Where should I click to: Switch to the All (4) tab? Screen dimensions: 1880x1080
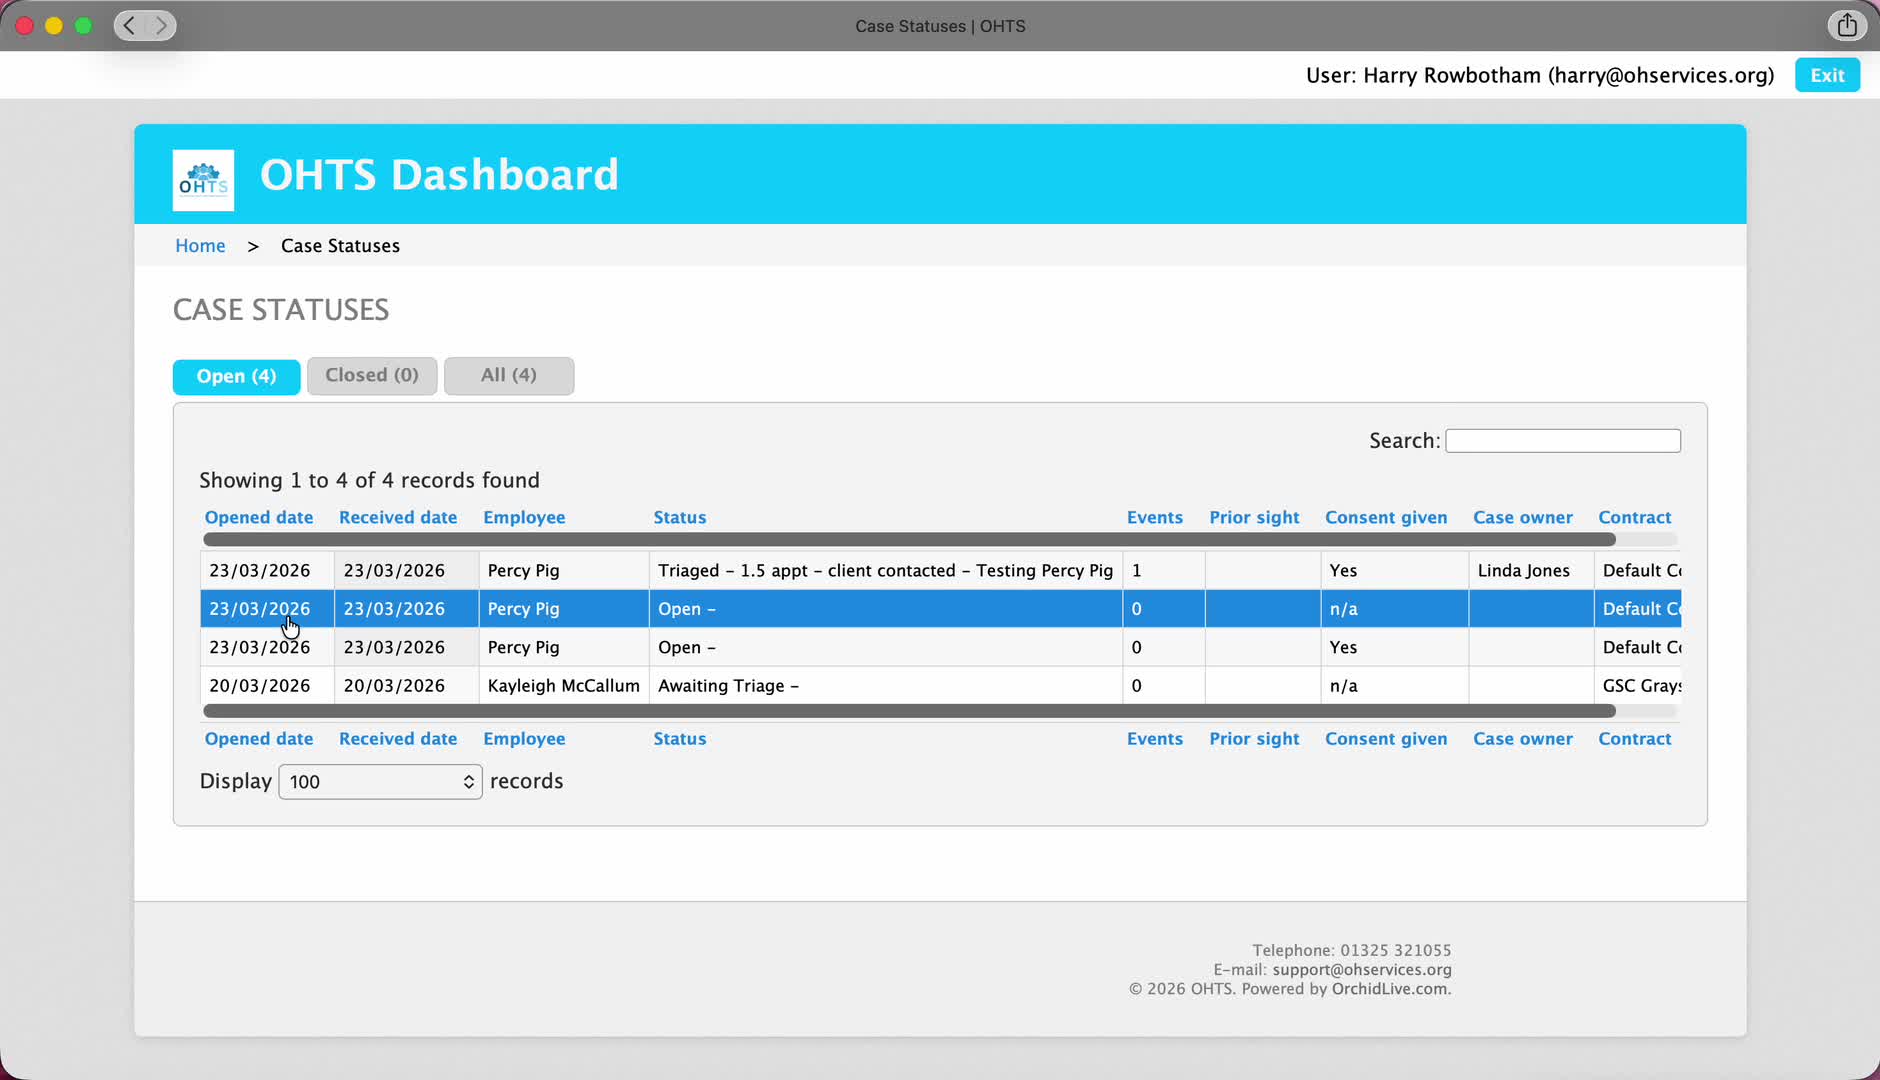click(508, 376)
